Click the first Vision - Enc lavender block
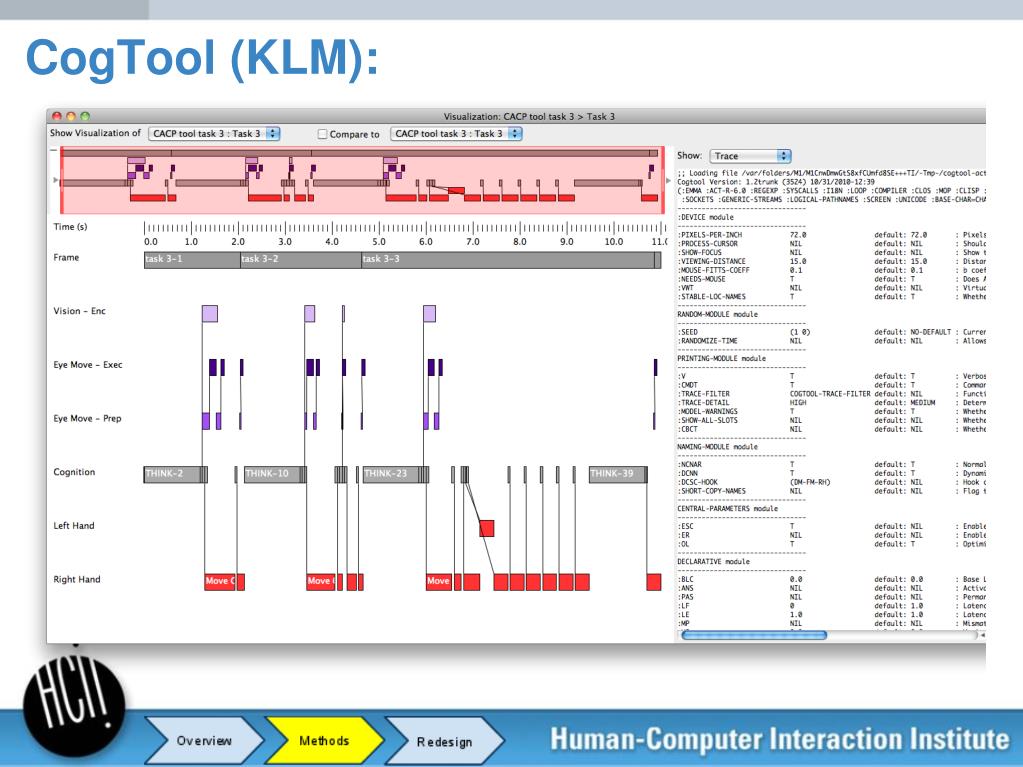Image resolution: width=1023 pixels, height=767 pixels. 209,314
